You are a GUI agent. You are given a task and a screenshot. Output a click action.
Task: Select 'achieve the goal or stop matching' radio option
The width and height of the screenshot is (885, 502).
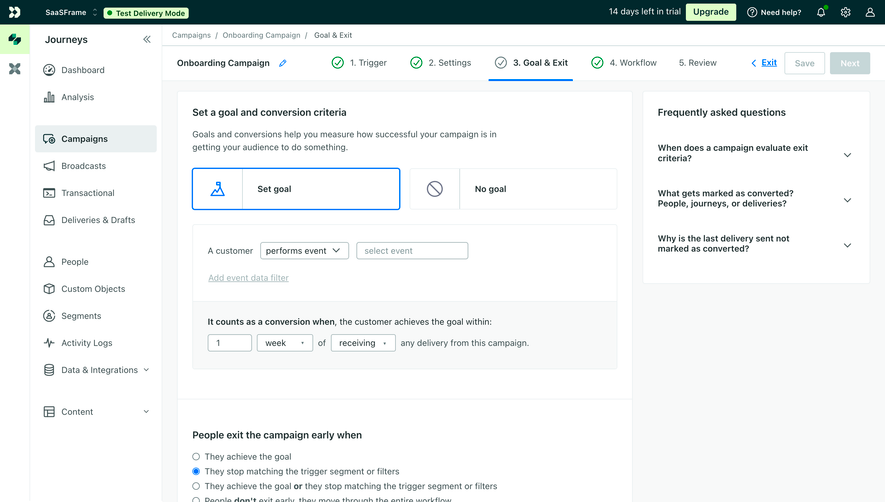pyautogui.click(x=196, y=486)
